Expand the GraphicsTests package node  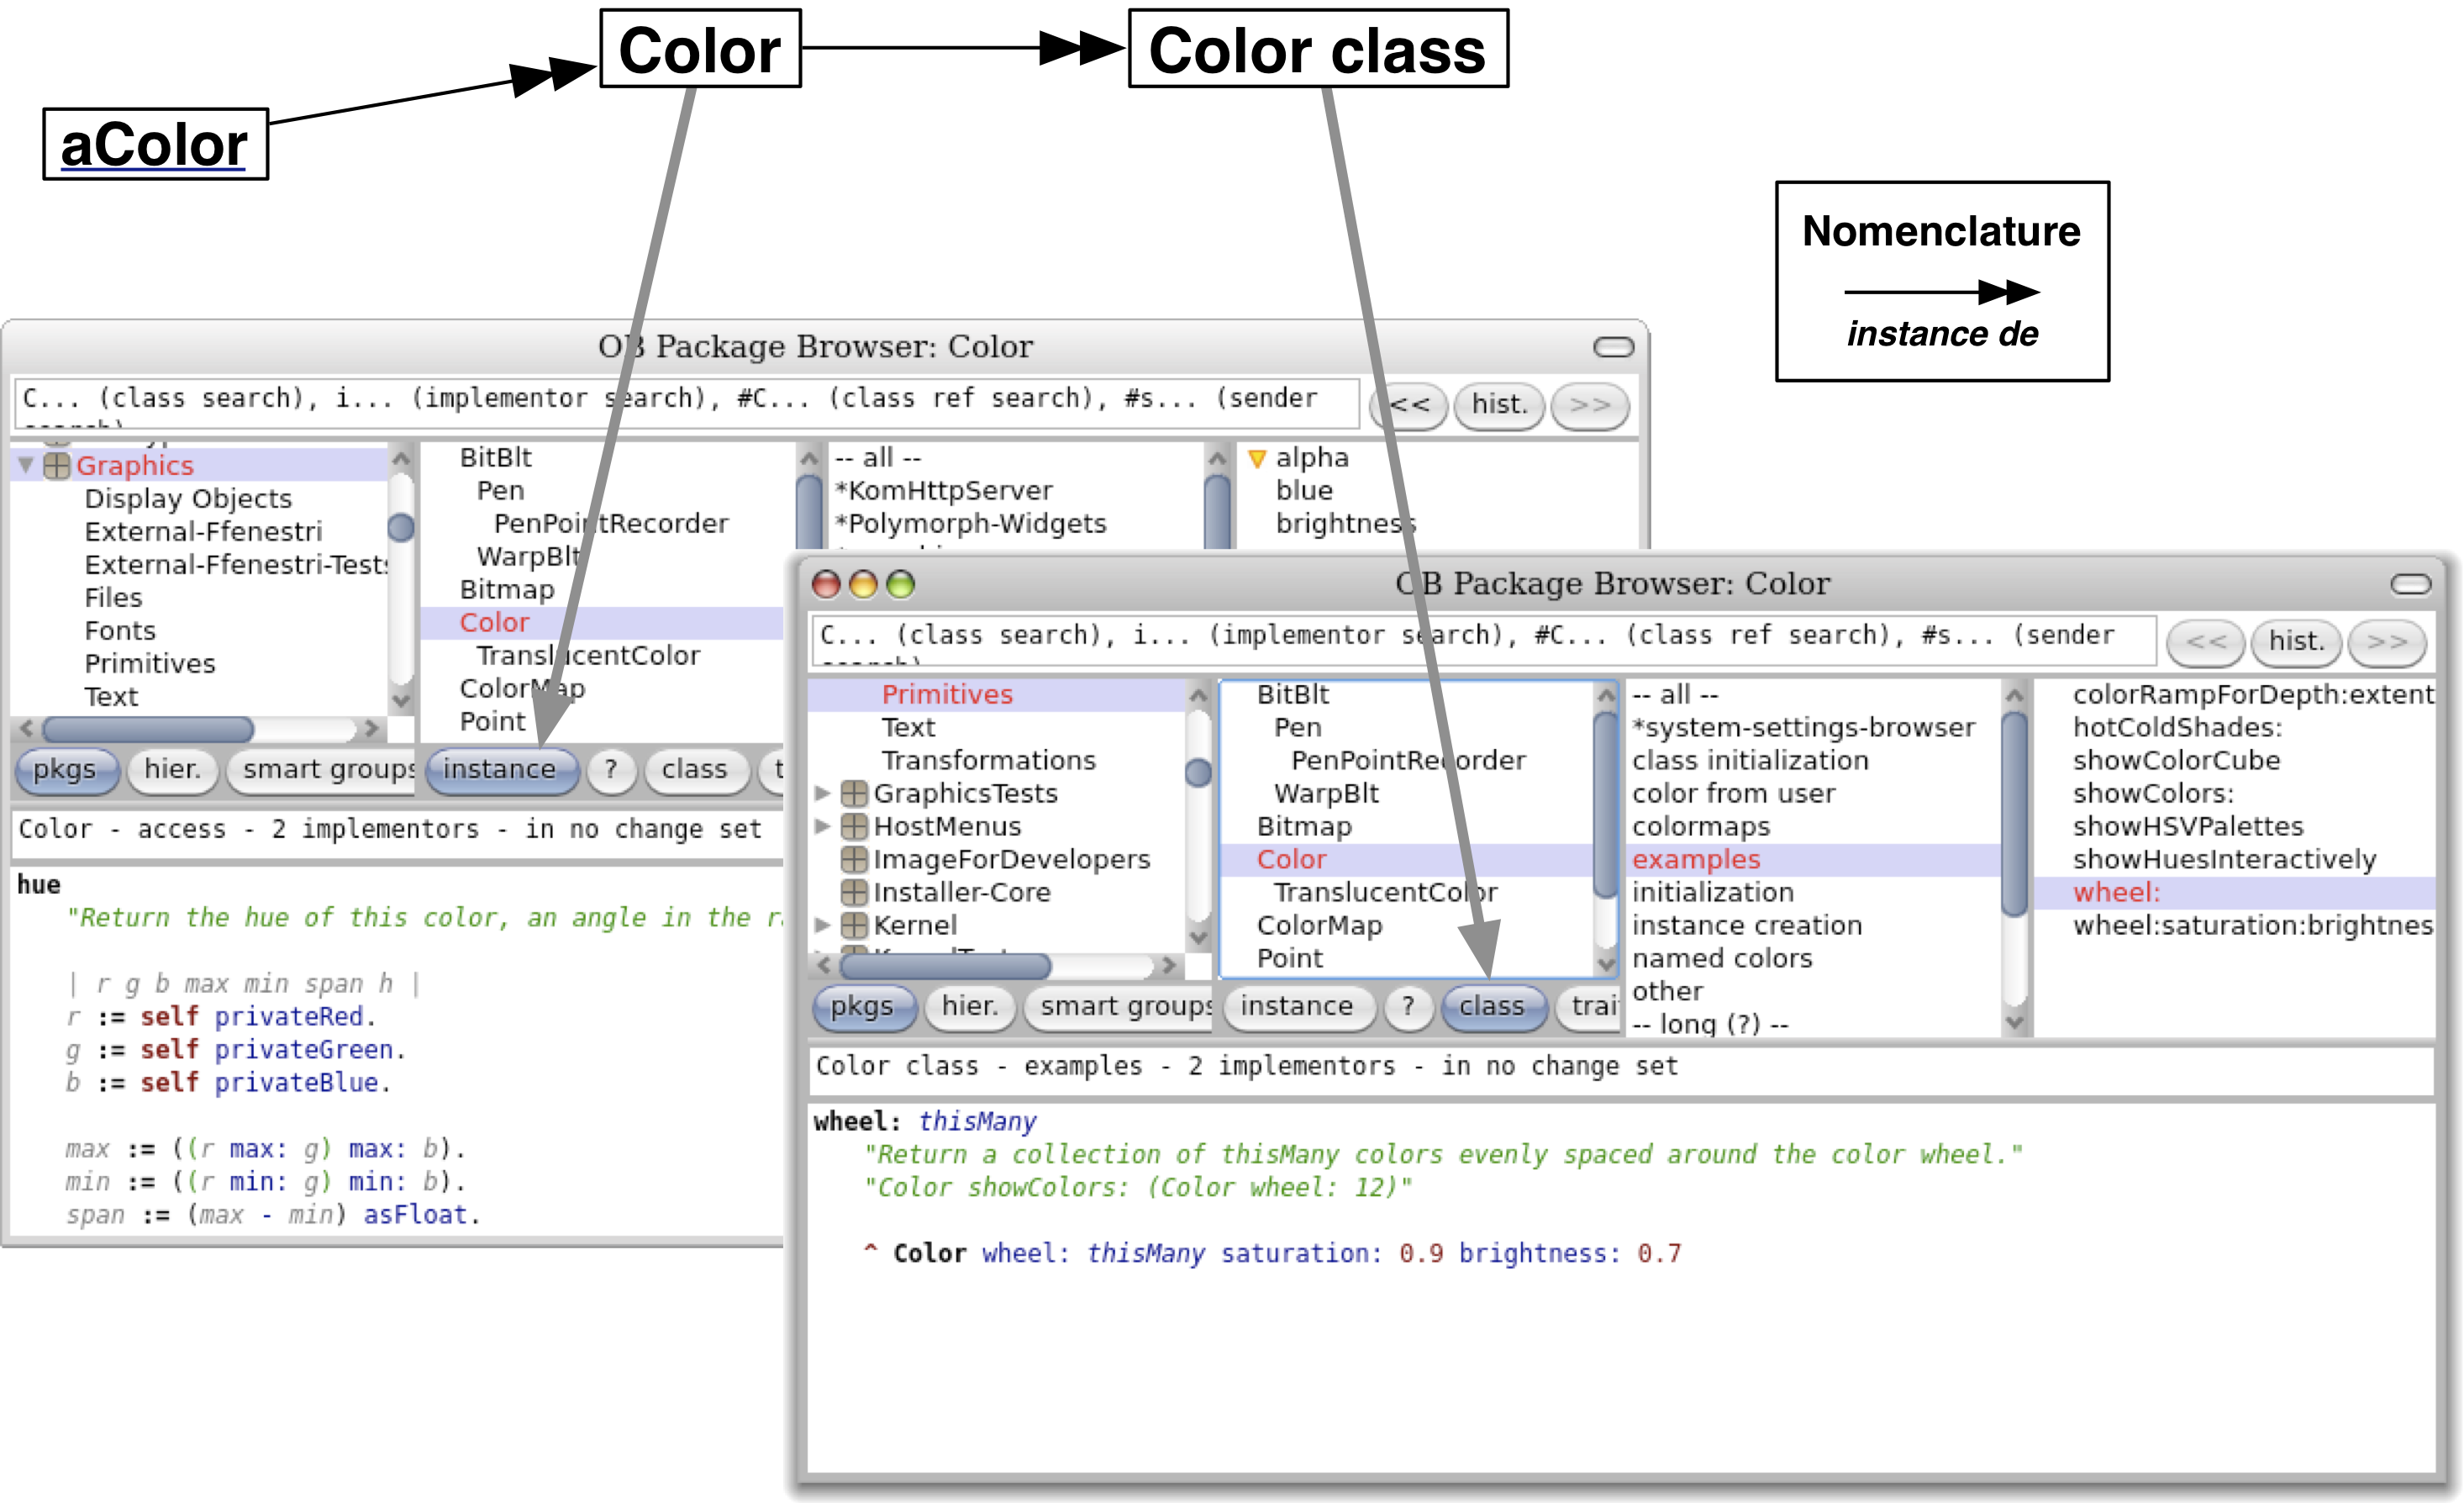pos(822,794)
